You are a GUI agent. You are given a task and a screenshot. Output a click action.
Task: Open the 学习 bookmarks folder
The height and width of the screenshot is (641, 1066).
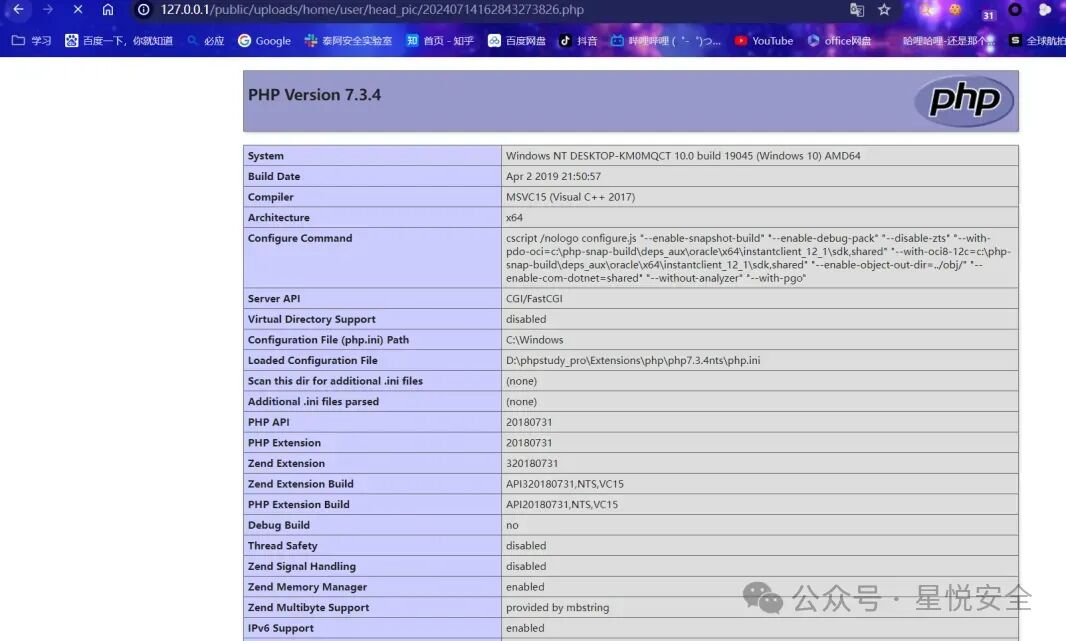pos(31,41)
